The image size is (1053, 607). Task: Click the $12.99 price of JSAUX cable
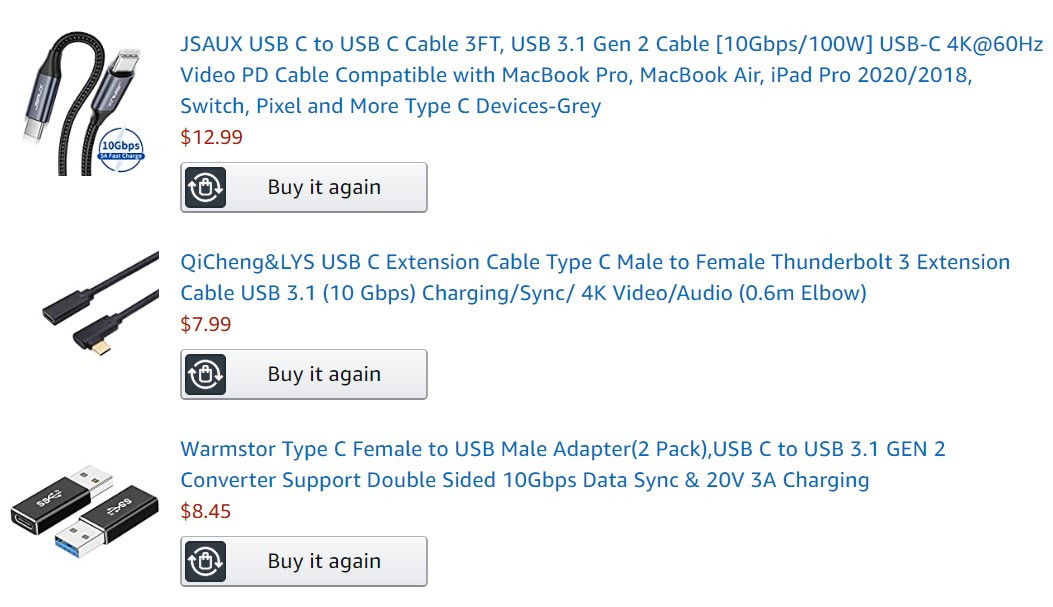[212, 137]
